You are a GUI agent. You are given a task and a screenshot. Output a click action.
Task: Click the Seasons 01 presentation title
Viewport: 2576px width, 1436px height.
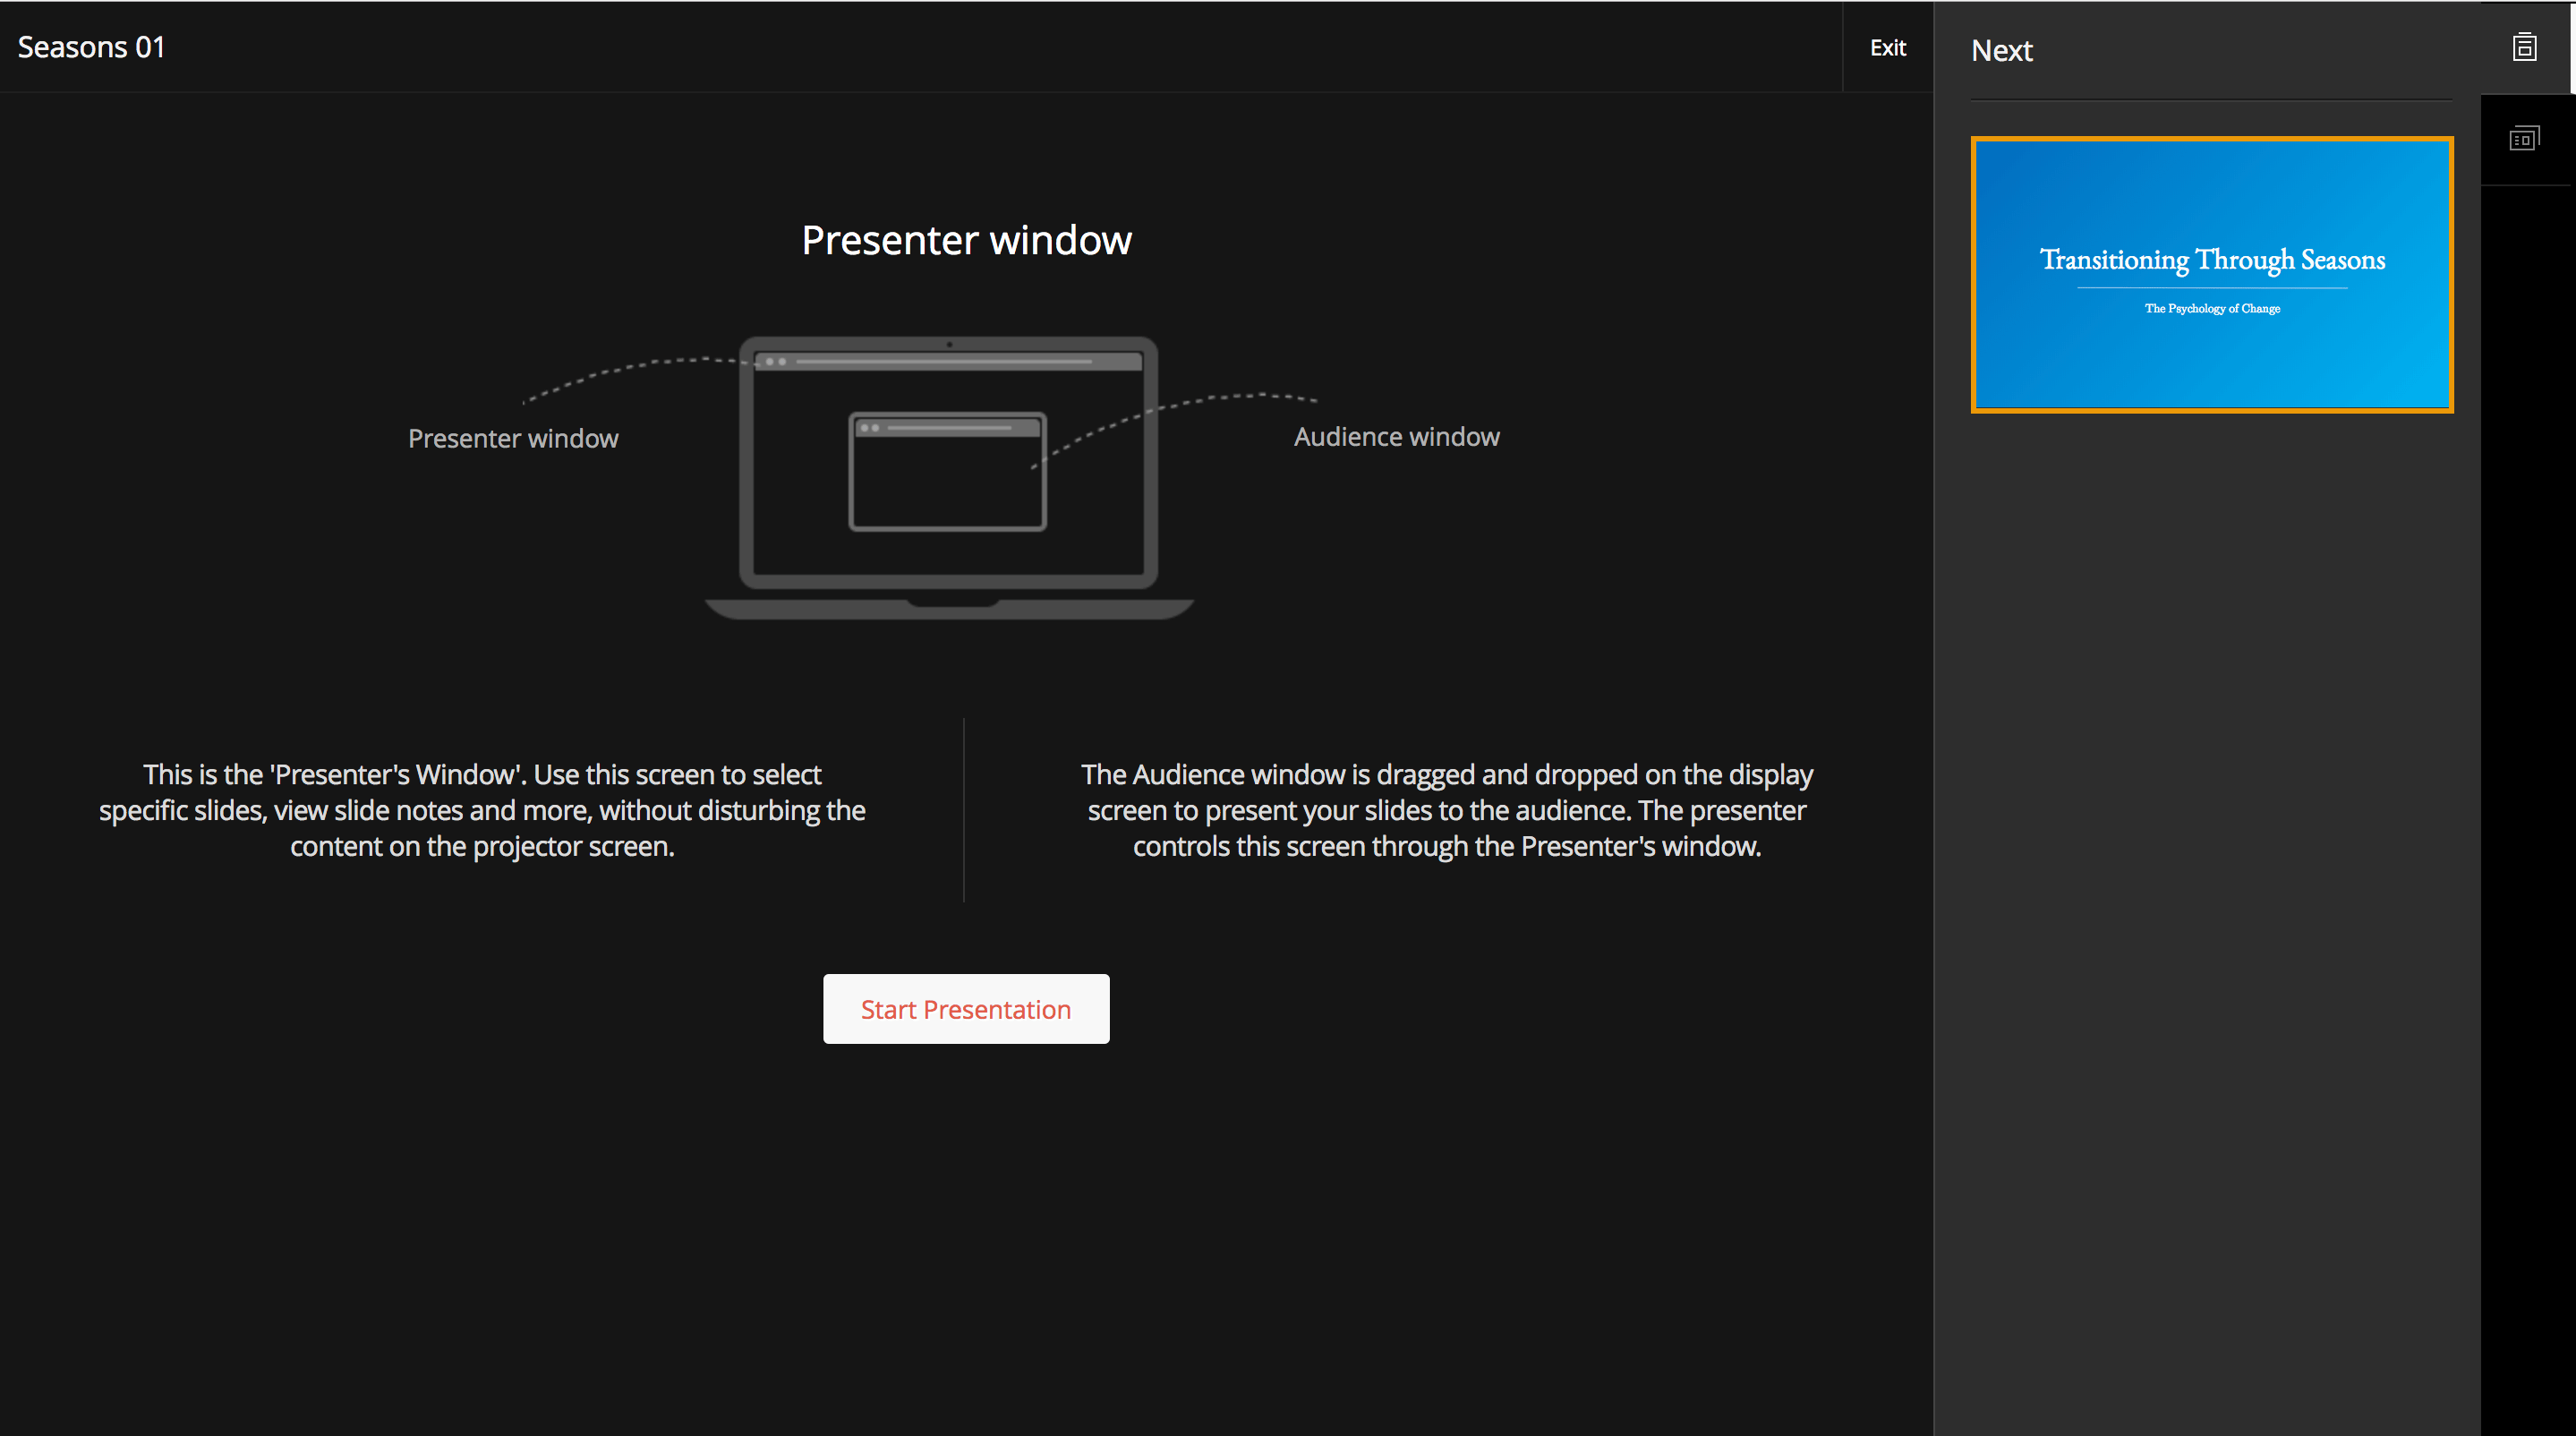(x=91, y=47)
